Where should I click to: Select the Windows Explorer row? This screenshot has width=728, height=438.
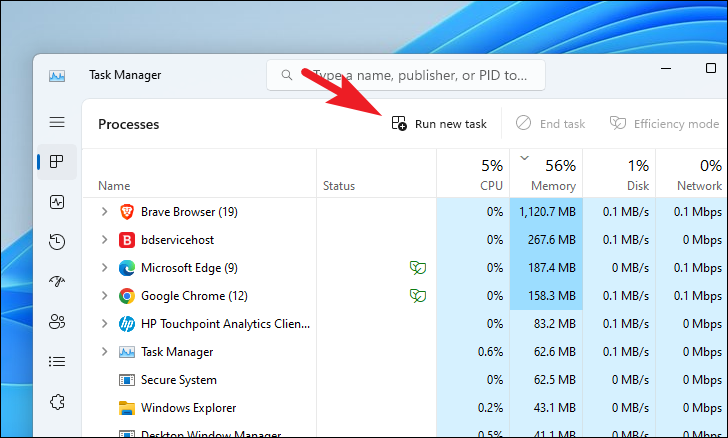405,407
